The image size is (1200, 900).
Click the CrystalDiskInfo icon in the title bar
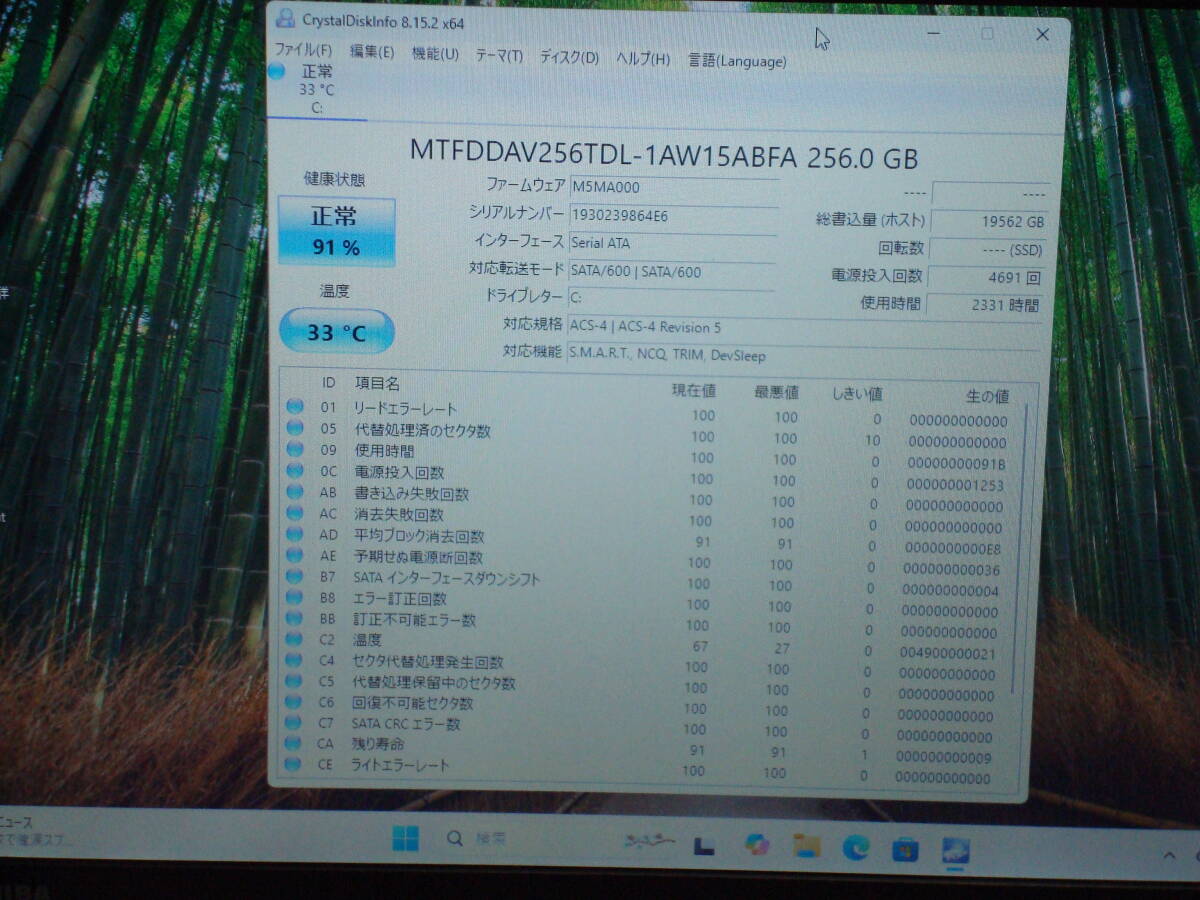[285, 18]
